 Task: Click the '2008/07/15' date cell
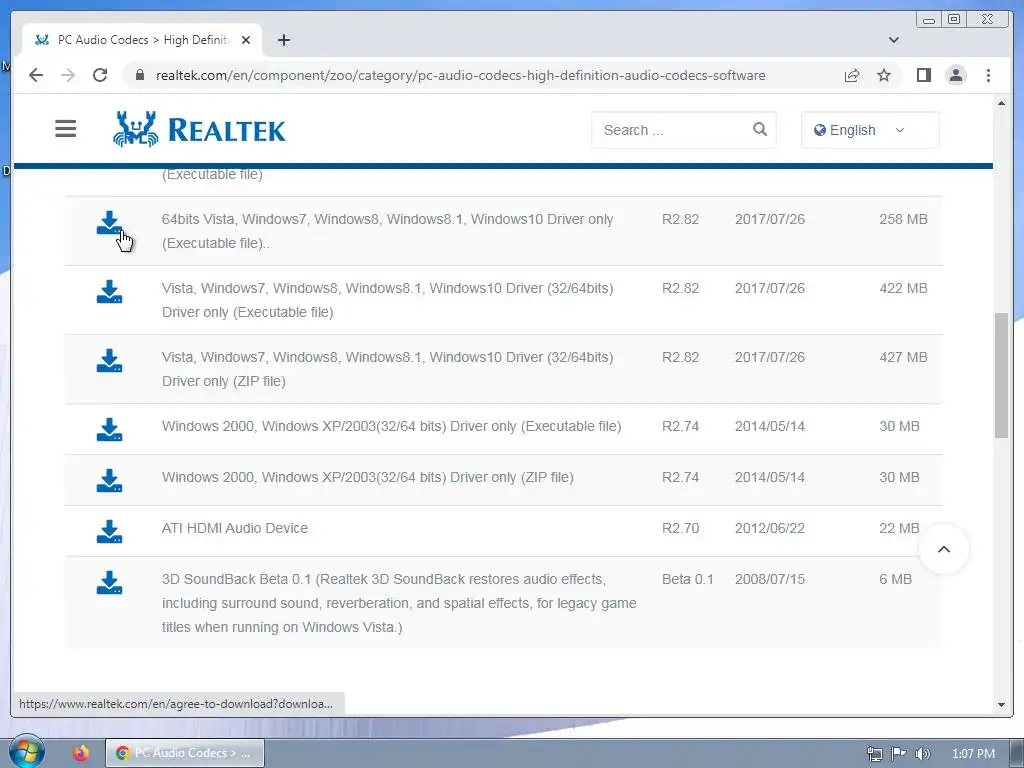coord(769,579)
